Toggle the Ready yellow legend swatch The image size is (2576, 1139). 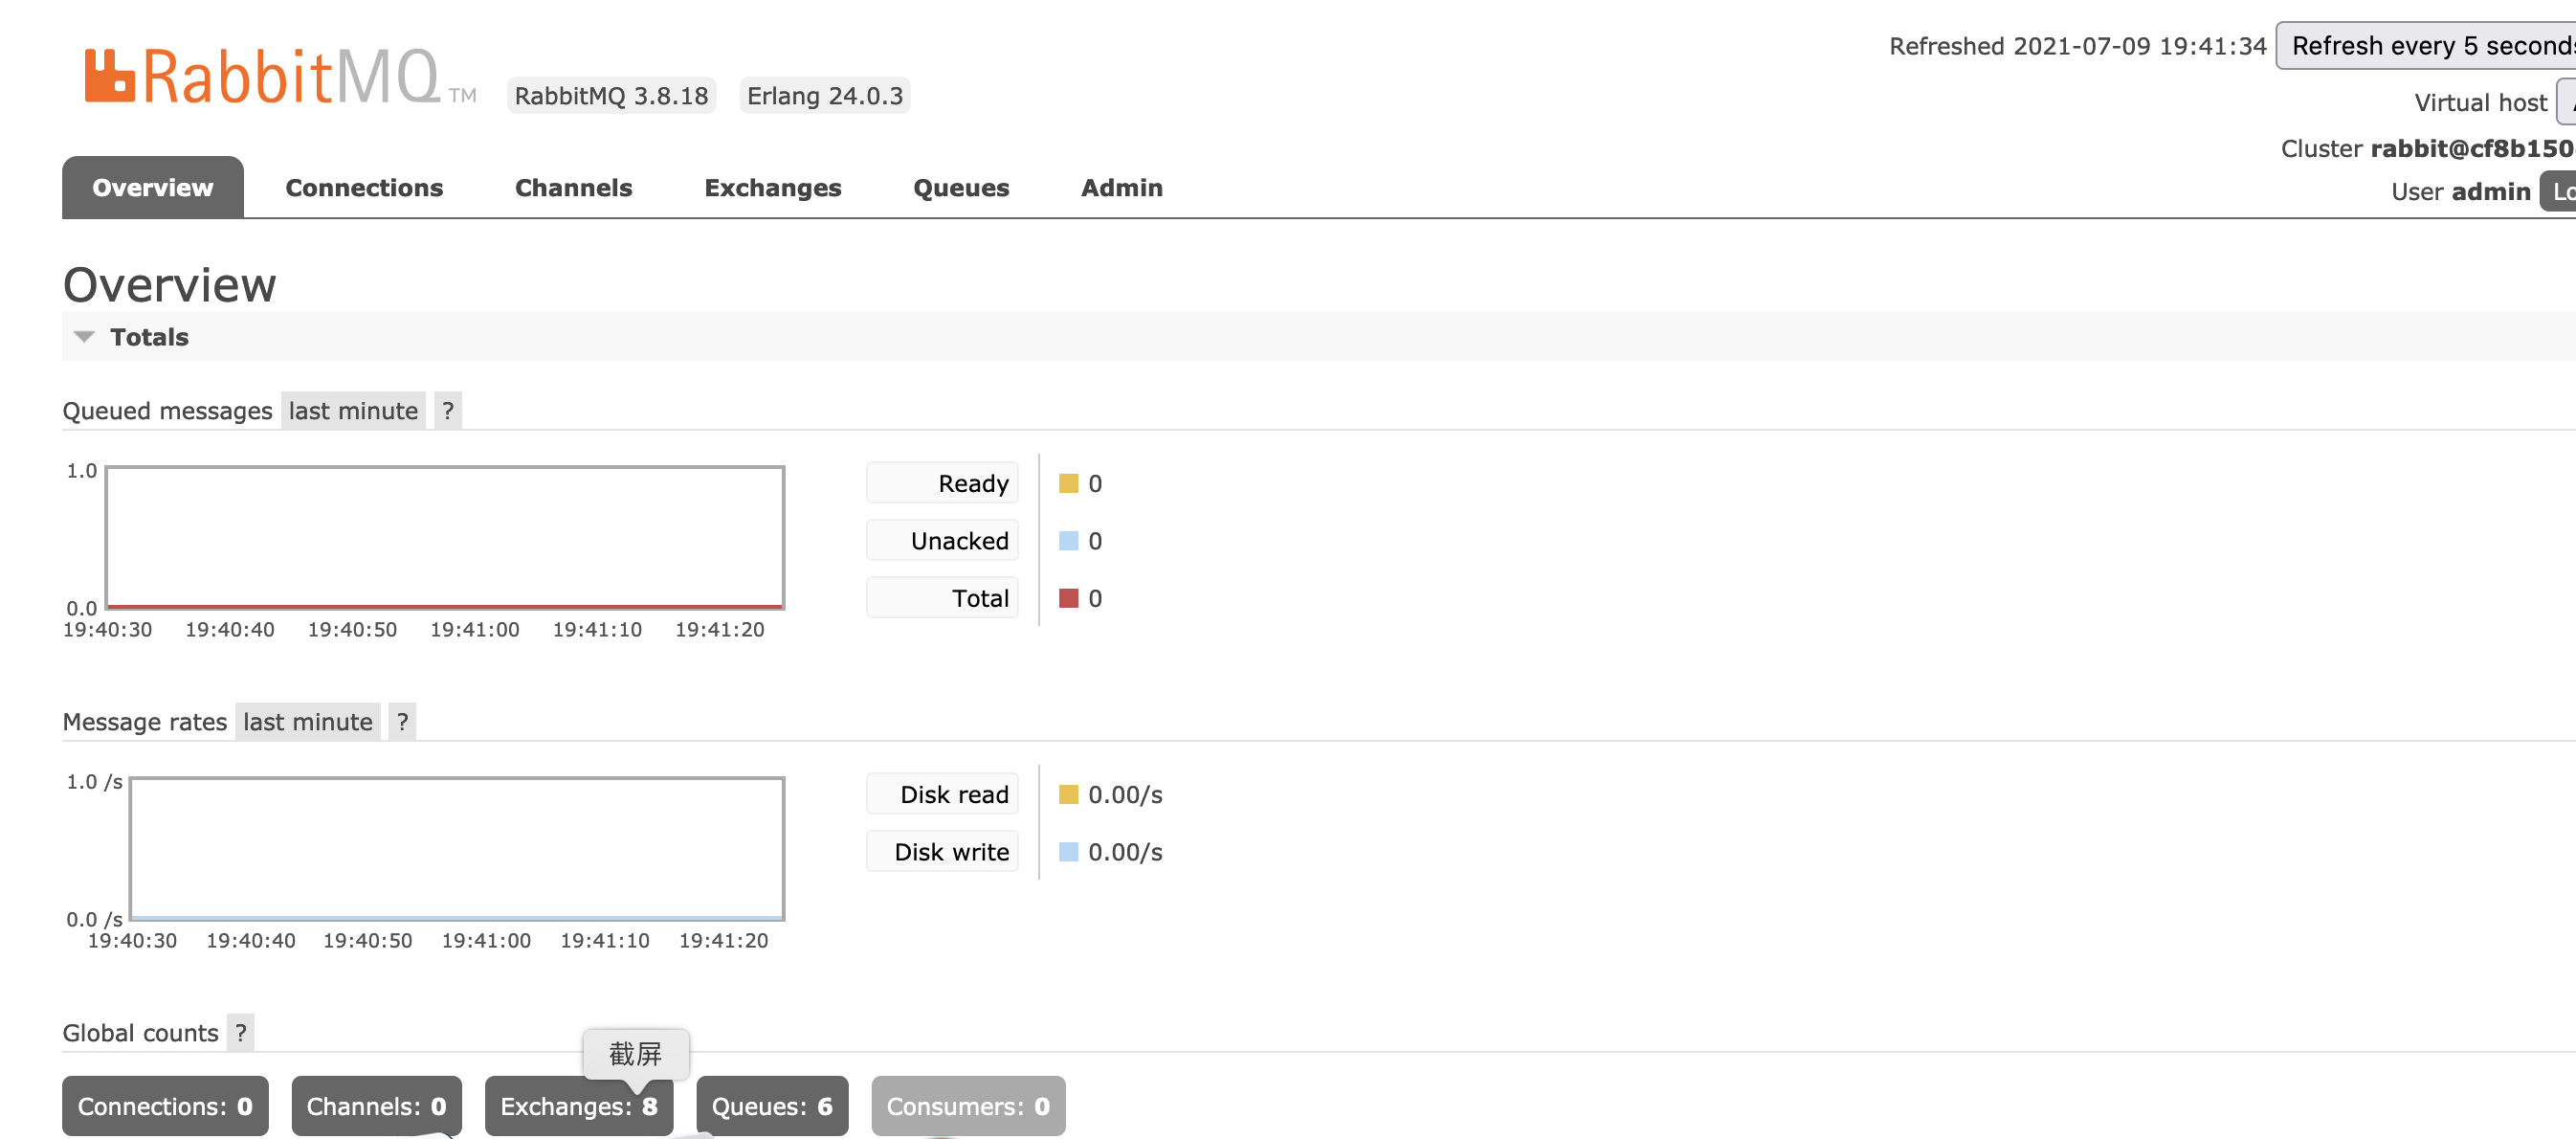[x=1068, y=484]
